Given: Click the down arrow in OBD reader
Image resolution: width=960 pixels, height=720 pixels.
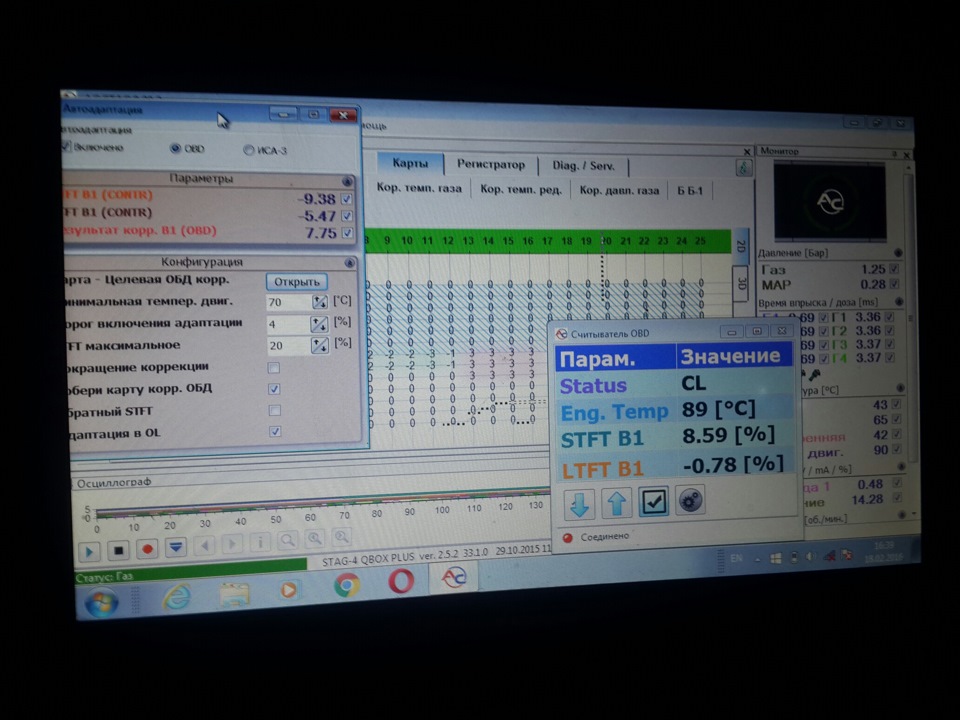Looking at the screenshot, I should (x=579, y=504).
